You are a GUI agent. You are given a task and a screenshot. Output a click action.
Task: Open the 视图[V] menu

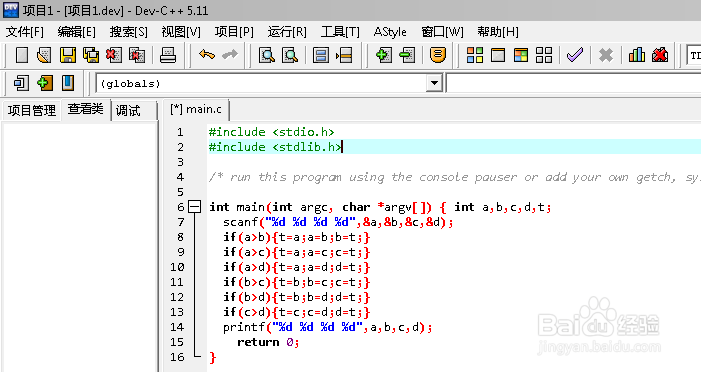pos(181,32)
